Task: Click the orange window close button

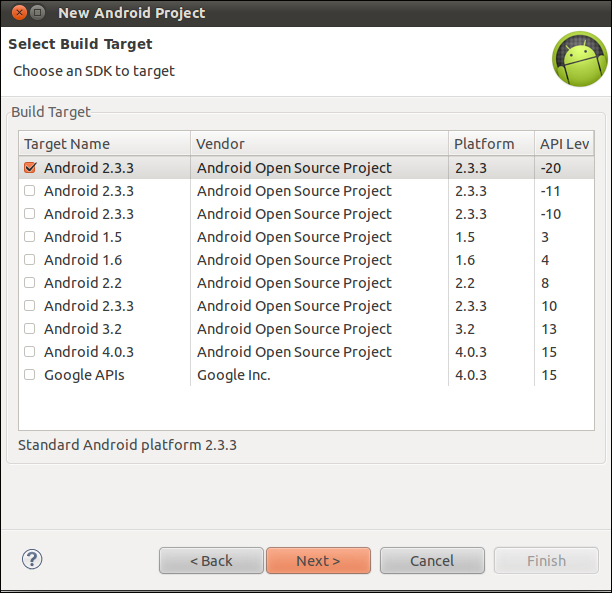Action: coord(19,13)
